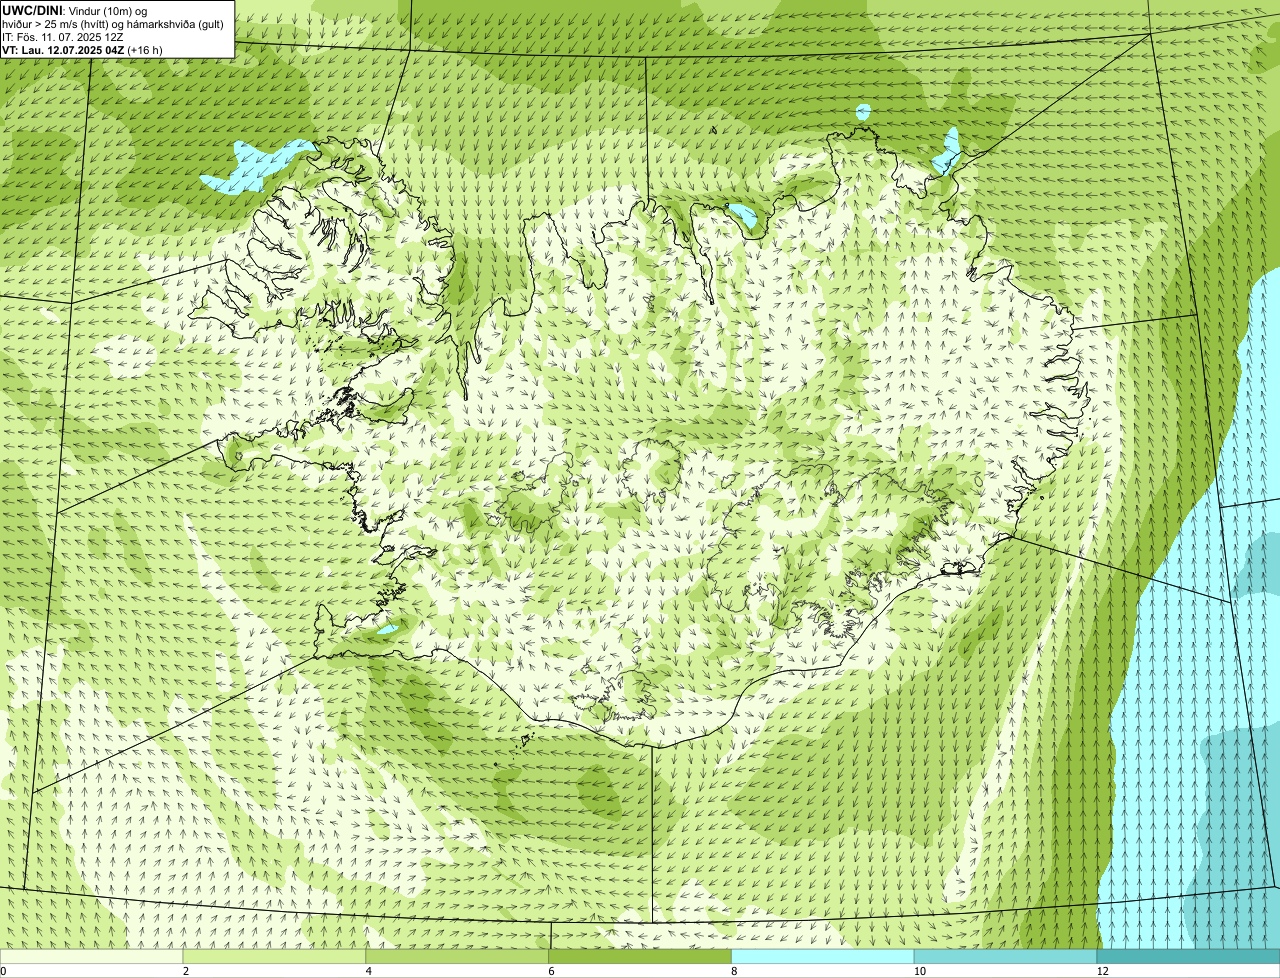1280x978 pixels.
Task: Click the light green 2–4 m/s colorbar segment
Action: [274, 957]
